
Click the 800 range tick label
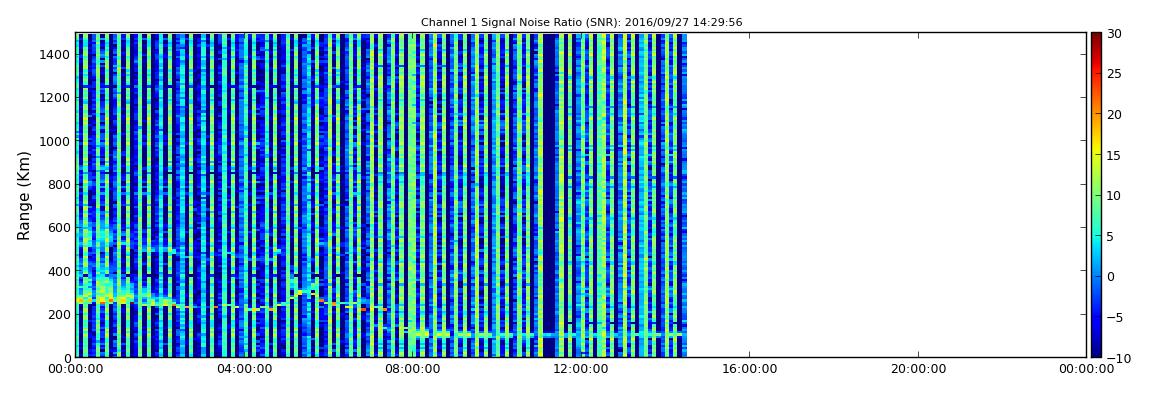tap(59, 184)
